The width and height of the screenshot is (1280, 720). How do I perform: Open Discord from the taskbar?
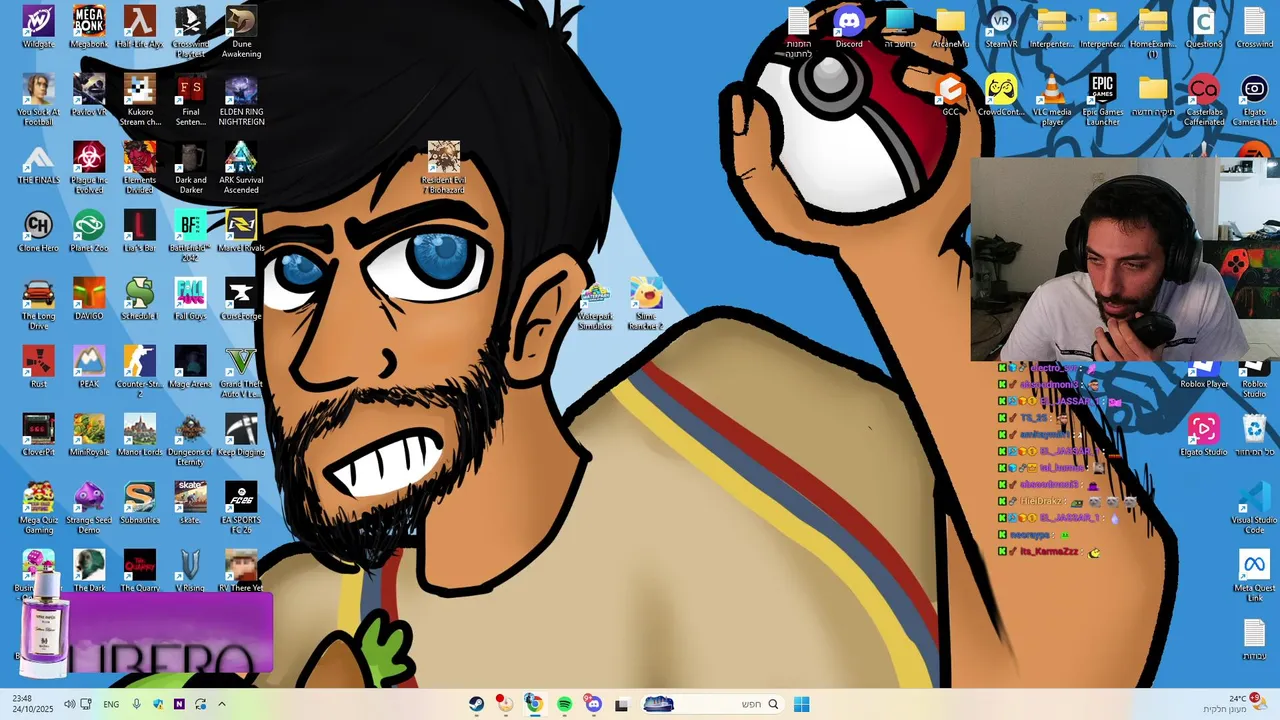click(x=593, y=704)
